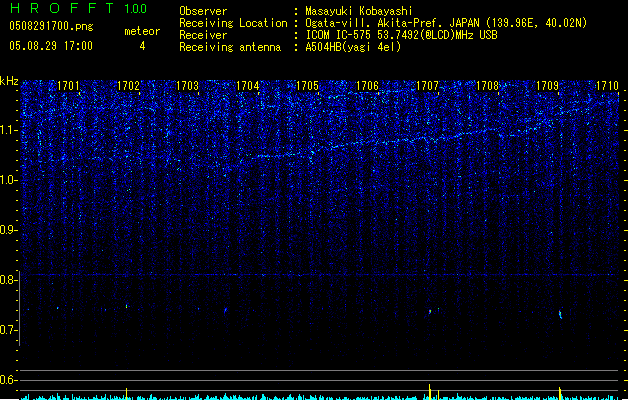
Task: Select the 1710 time marker
Action: 607,86
